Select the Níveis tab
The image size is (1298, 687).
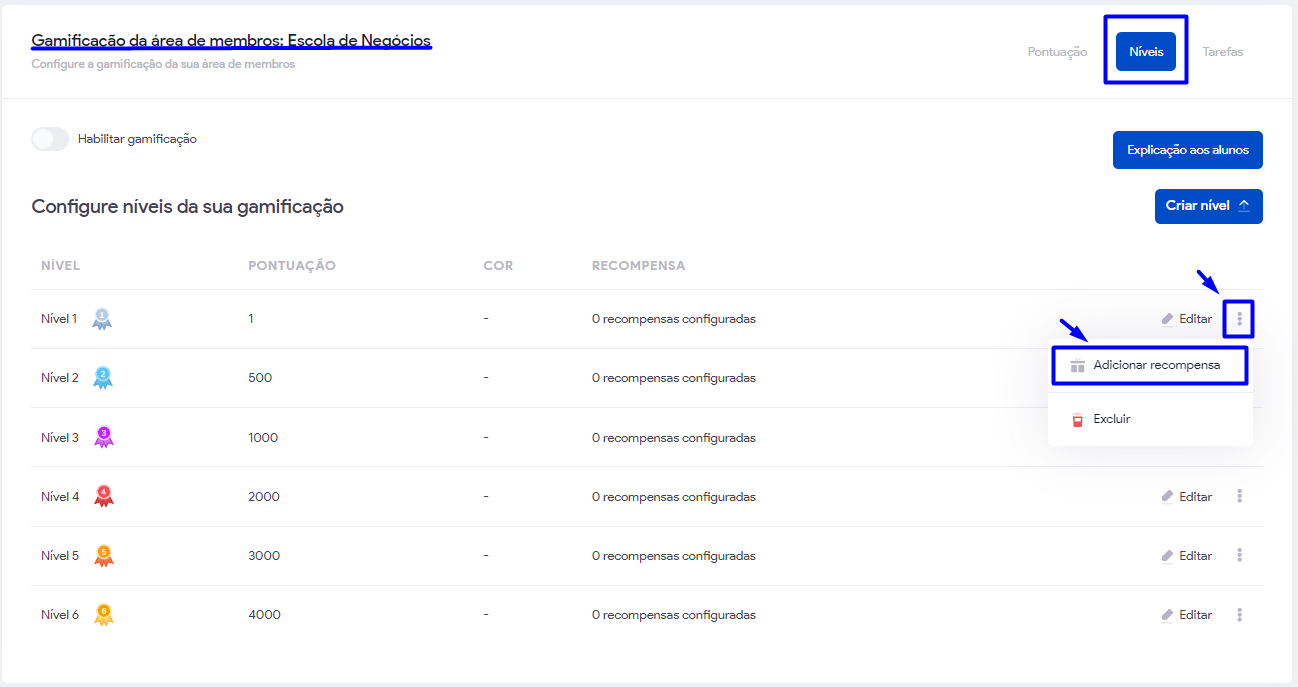pos(1146,52)
